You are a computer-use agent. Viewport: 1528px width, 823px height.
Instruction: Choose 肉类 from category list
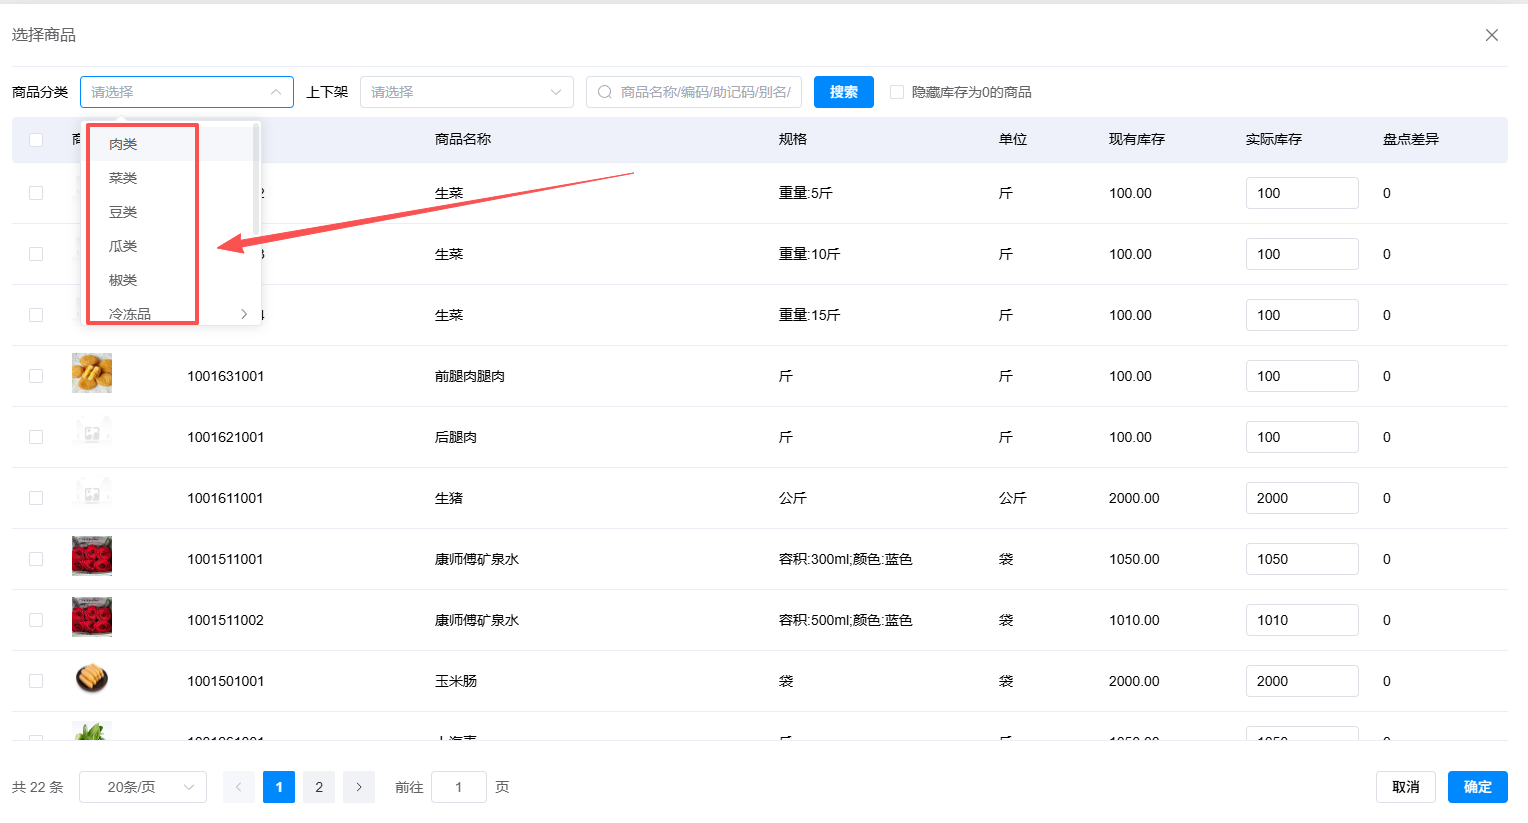(171, 144)
